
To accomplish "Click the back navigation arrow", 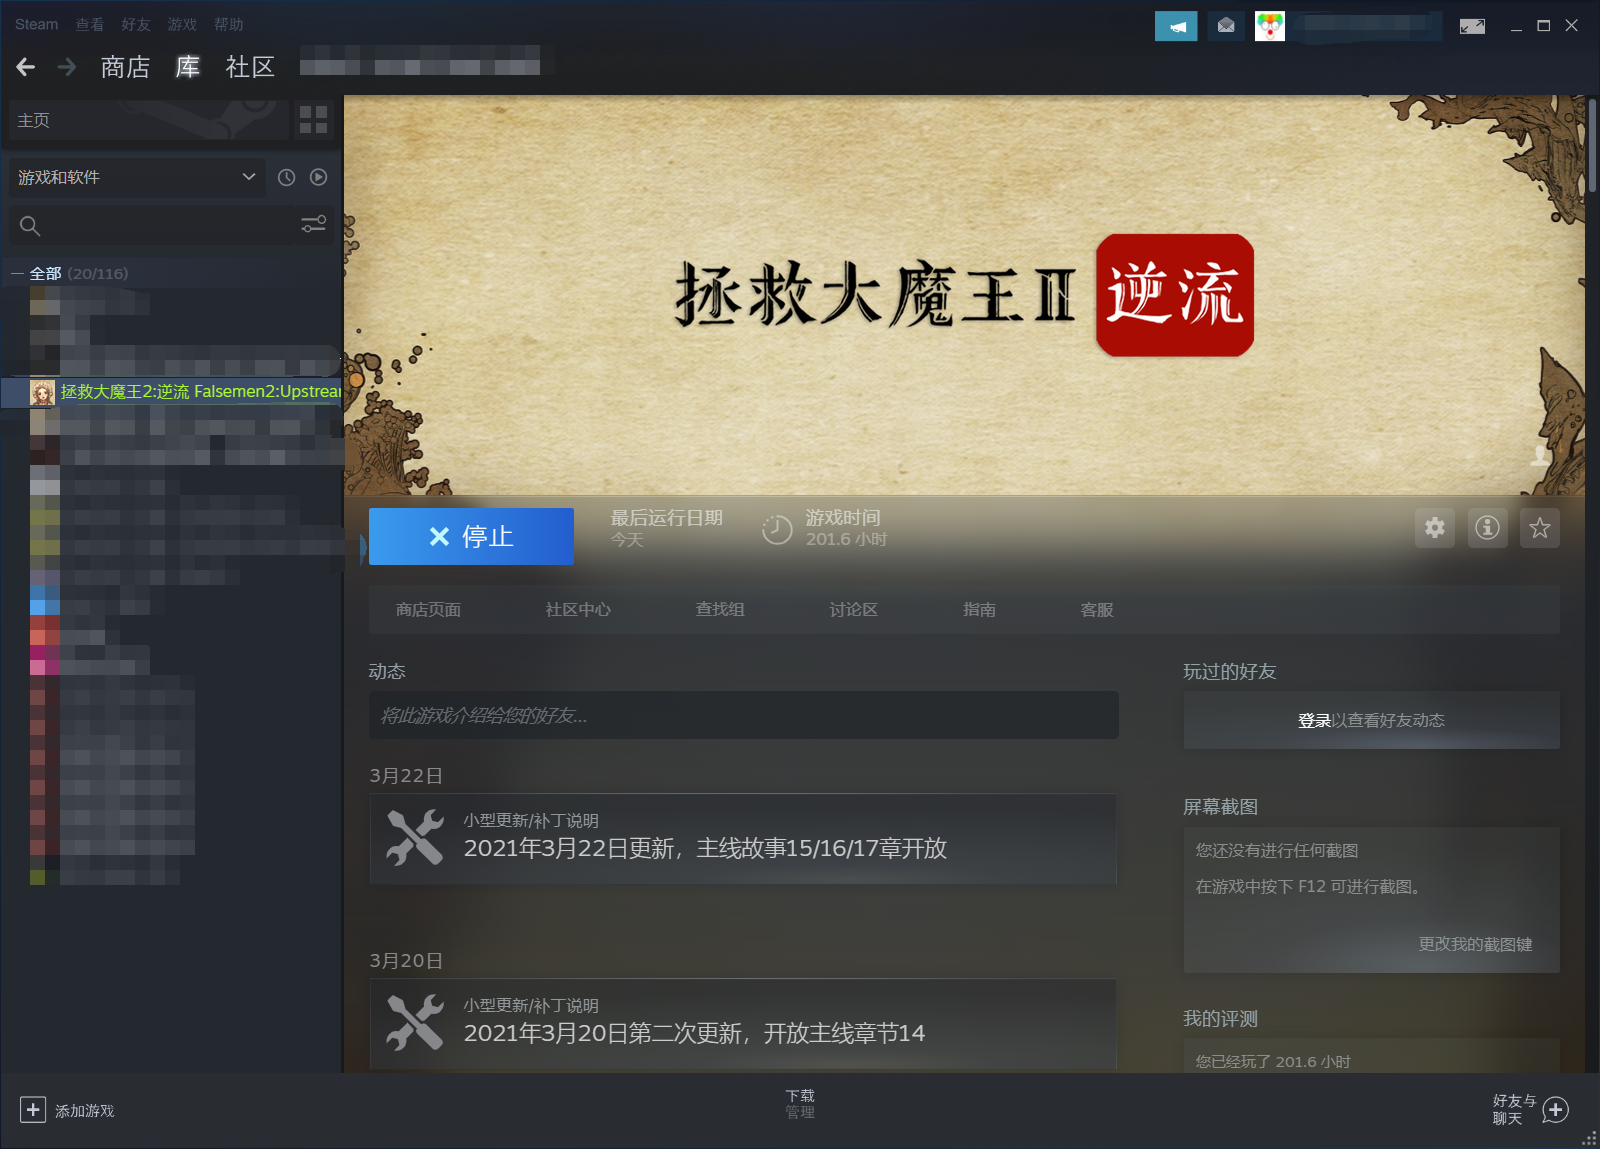I will pos(26,67).
